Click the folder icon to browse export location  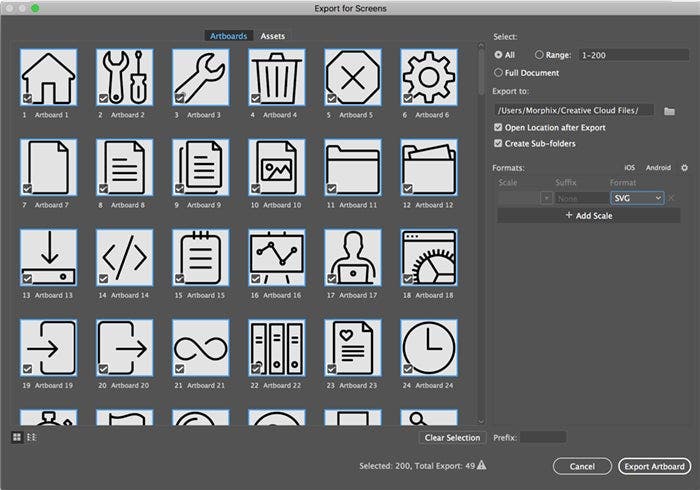[670, 110]
